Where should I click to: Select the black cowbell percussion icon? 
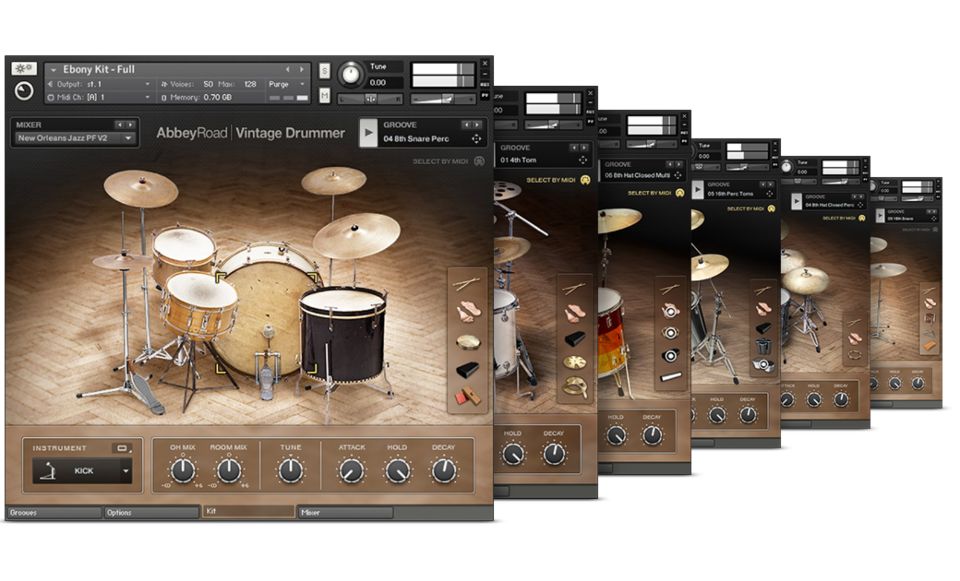tap(467, 369)
